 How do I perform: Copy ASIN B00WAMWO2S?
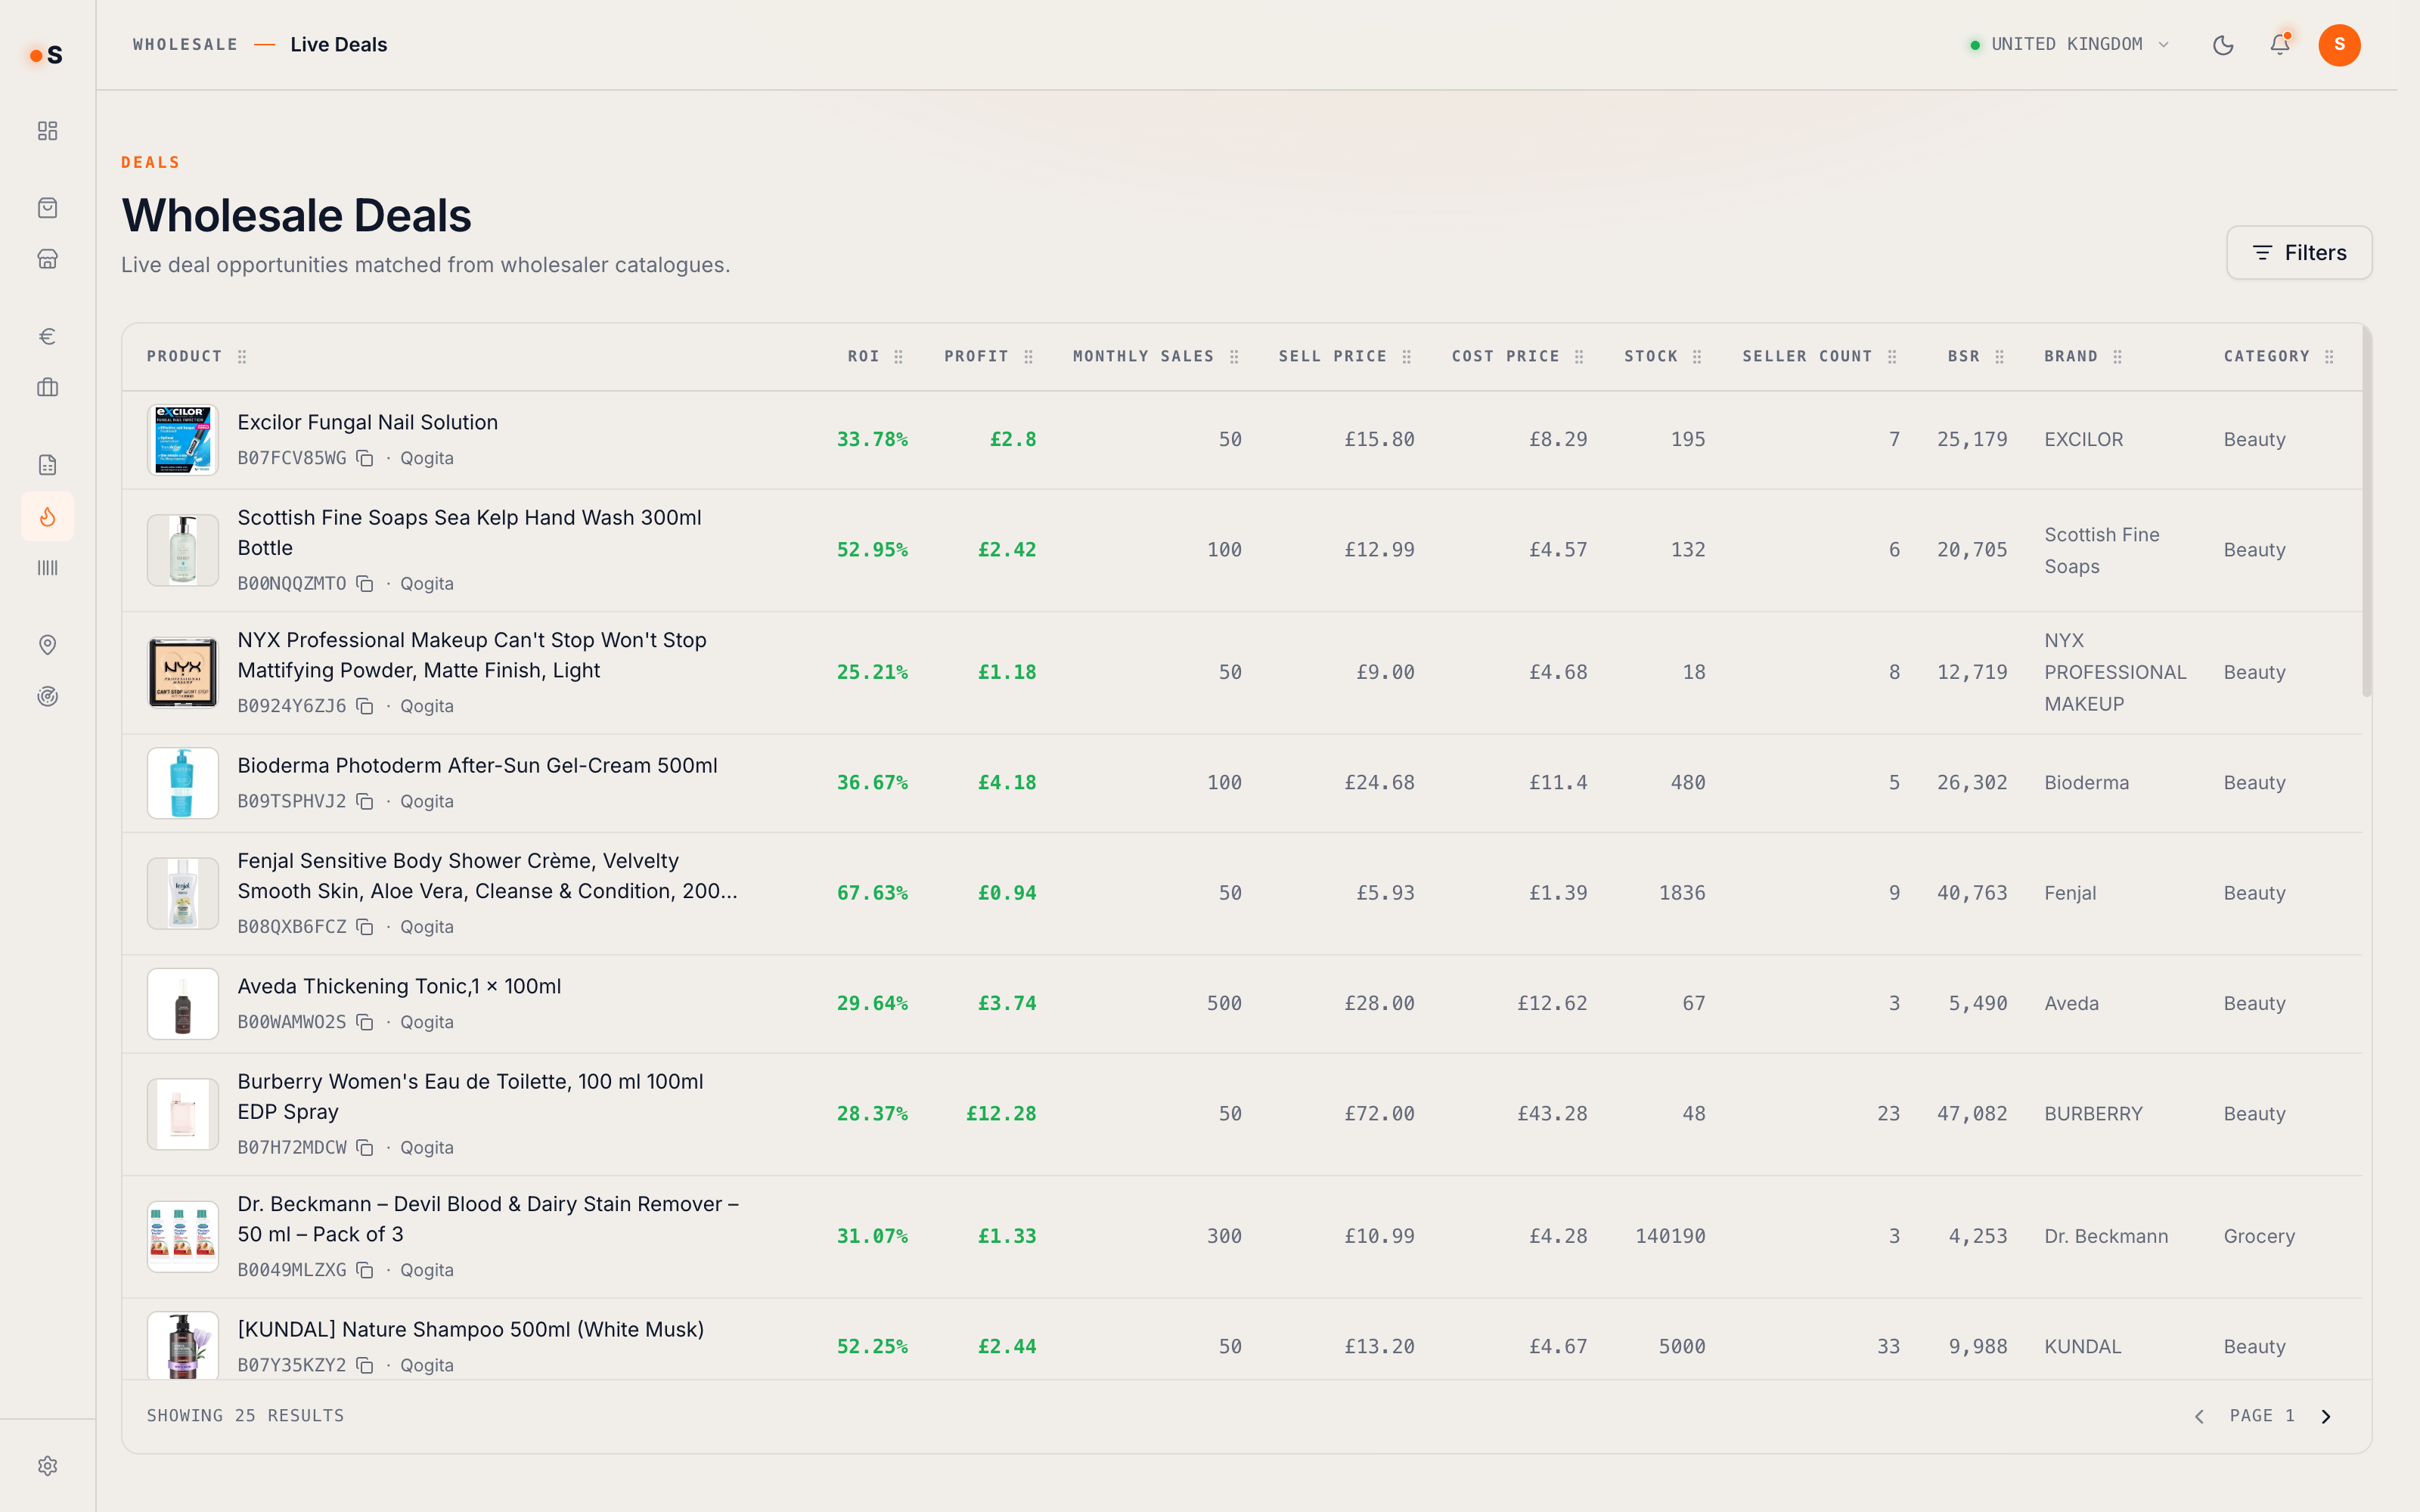[x=365, y=1022]
